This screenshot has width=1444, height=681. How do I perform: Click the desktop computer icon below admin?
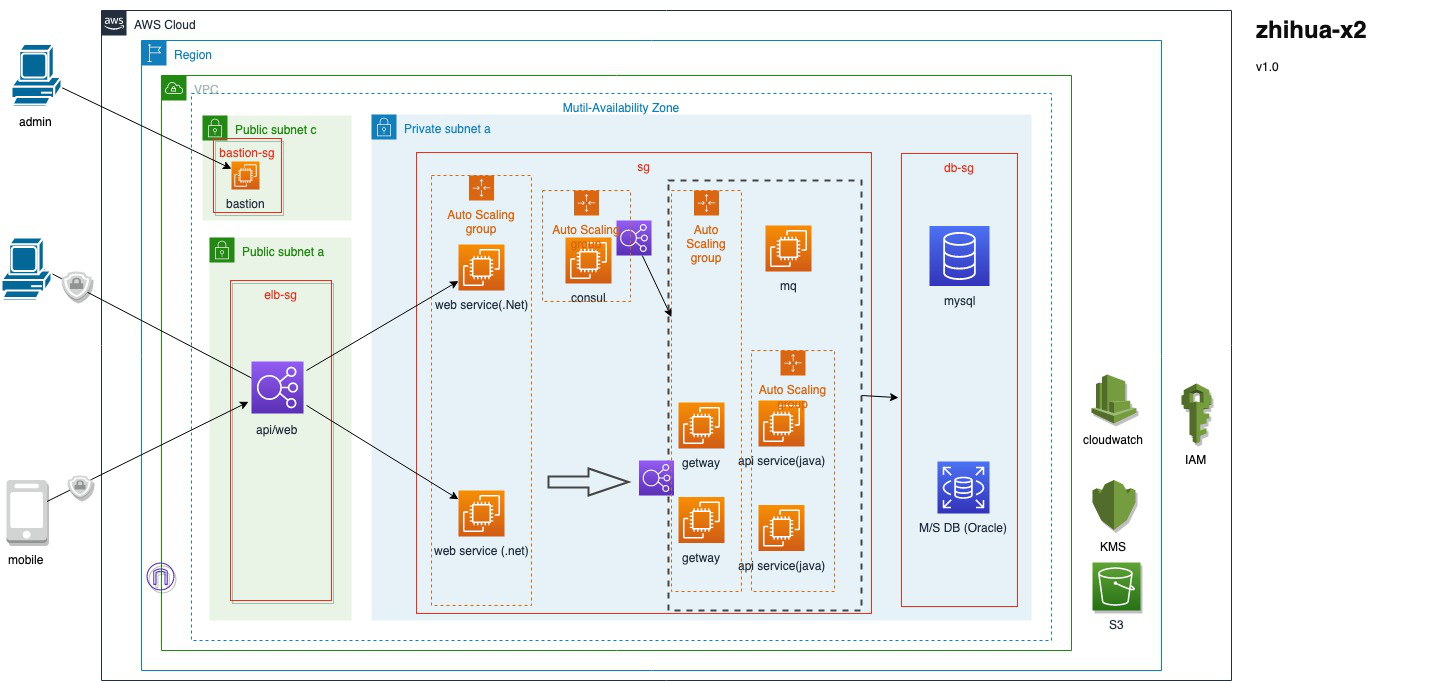27,269
